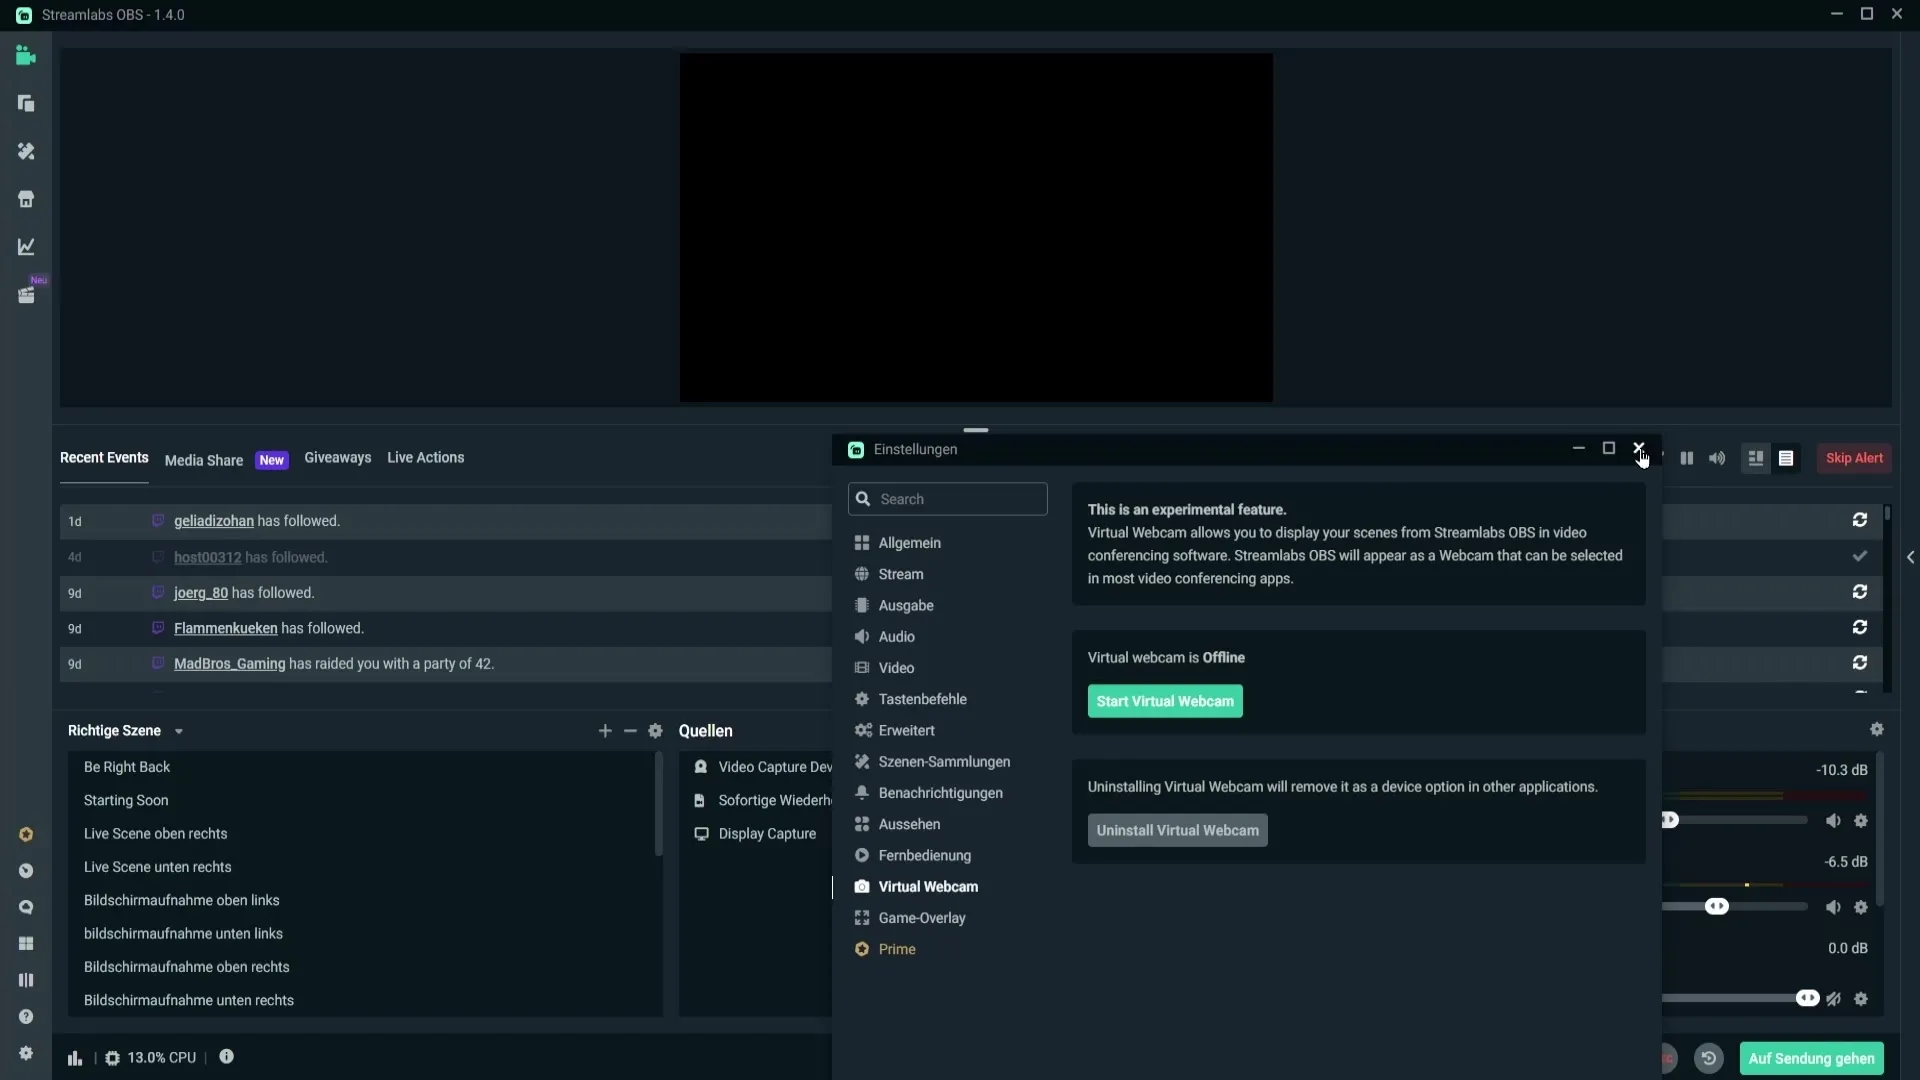Start the replay buffer circular arrow button

pyautogui.click(x=1709, y=1058)
